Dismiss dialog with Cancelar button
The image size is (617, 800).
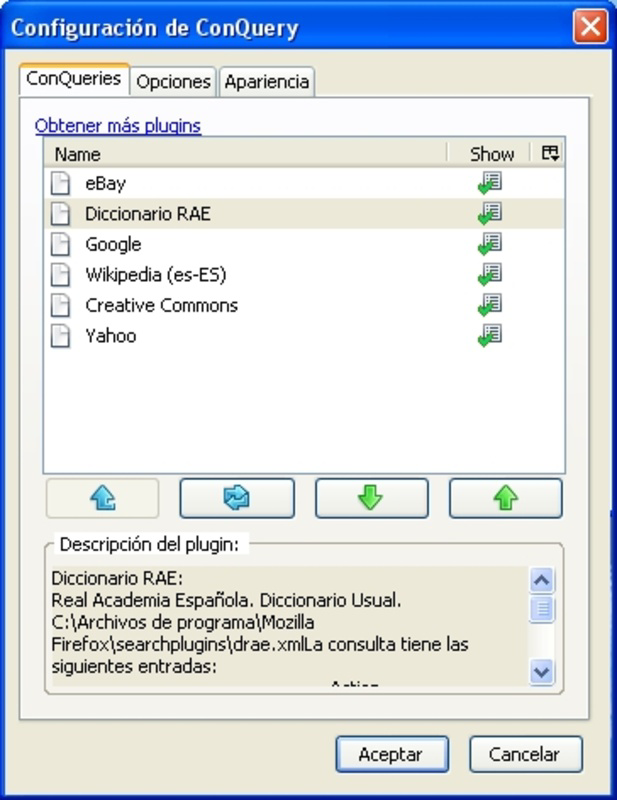click(526, 754)
